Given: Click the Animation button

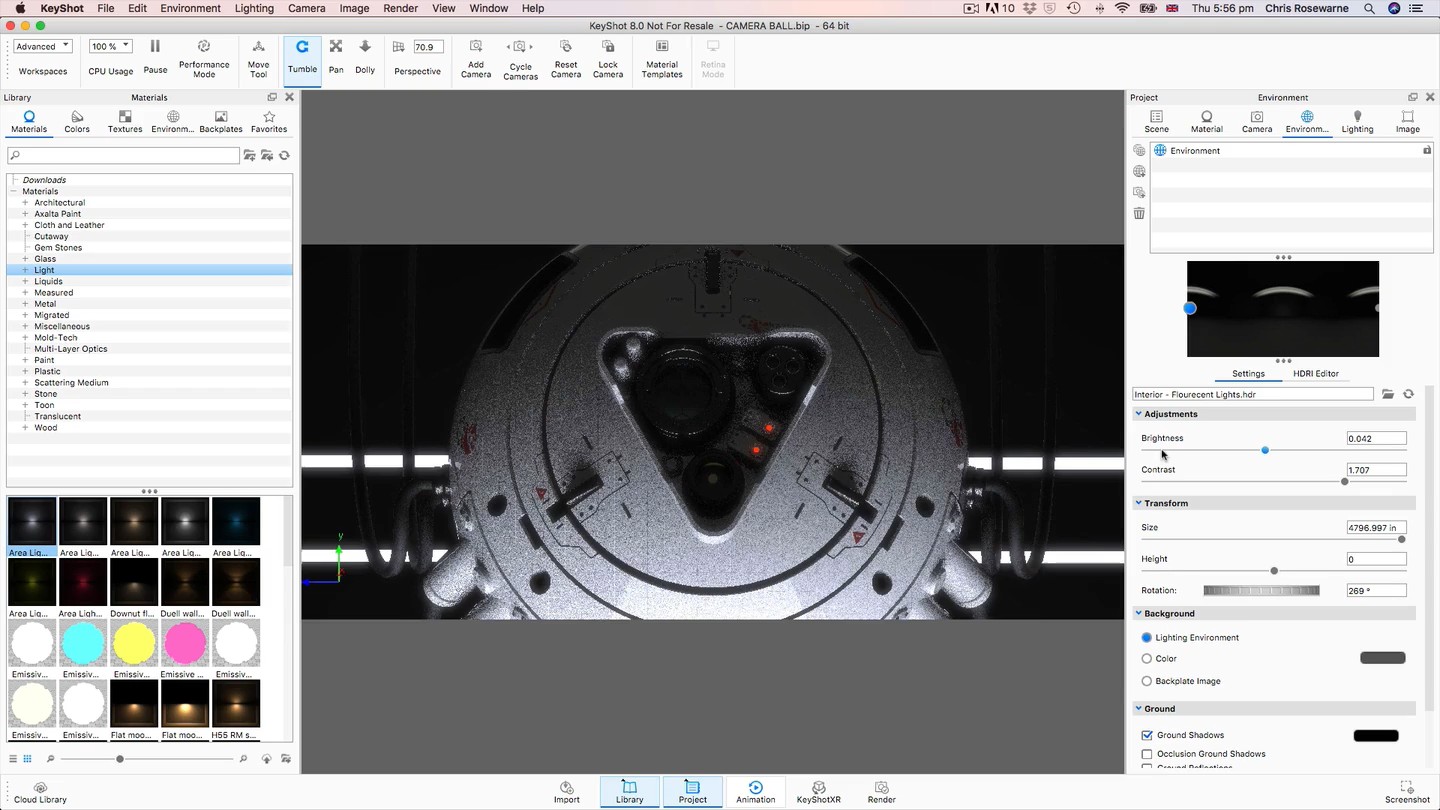Looking at the screenshot, I should 755,792.
